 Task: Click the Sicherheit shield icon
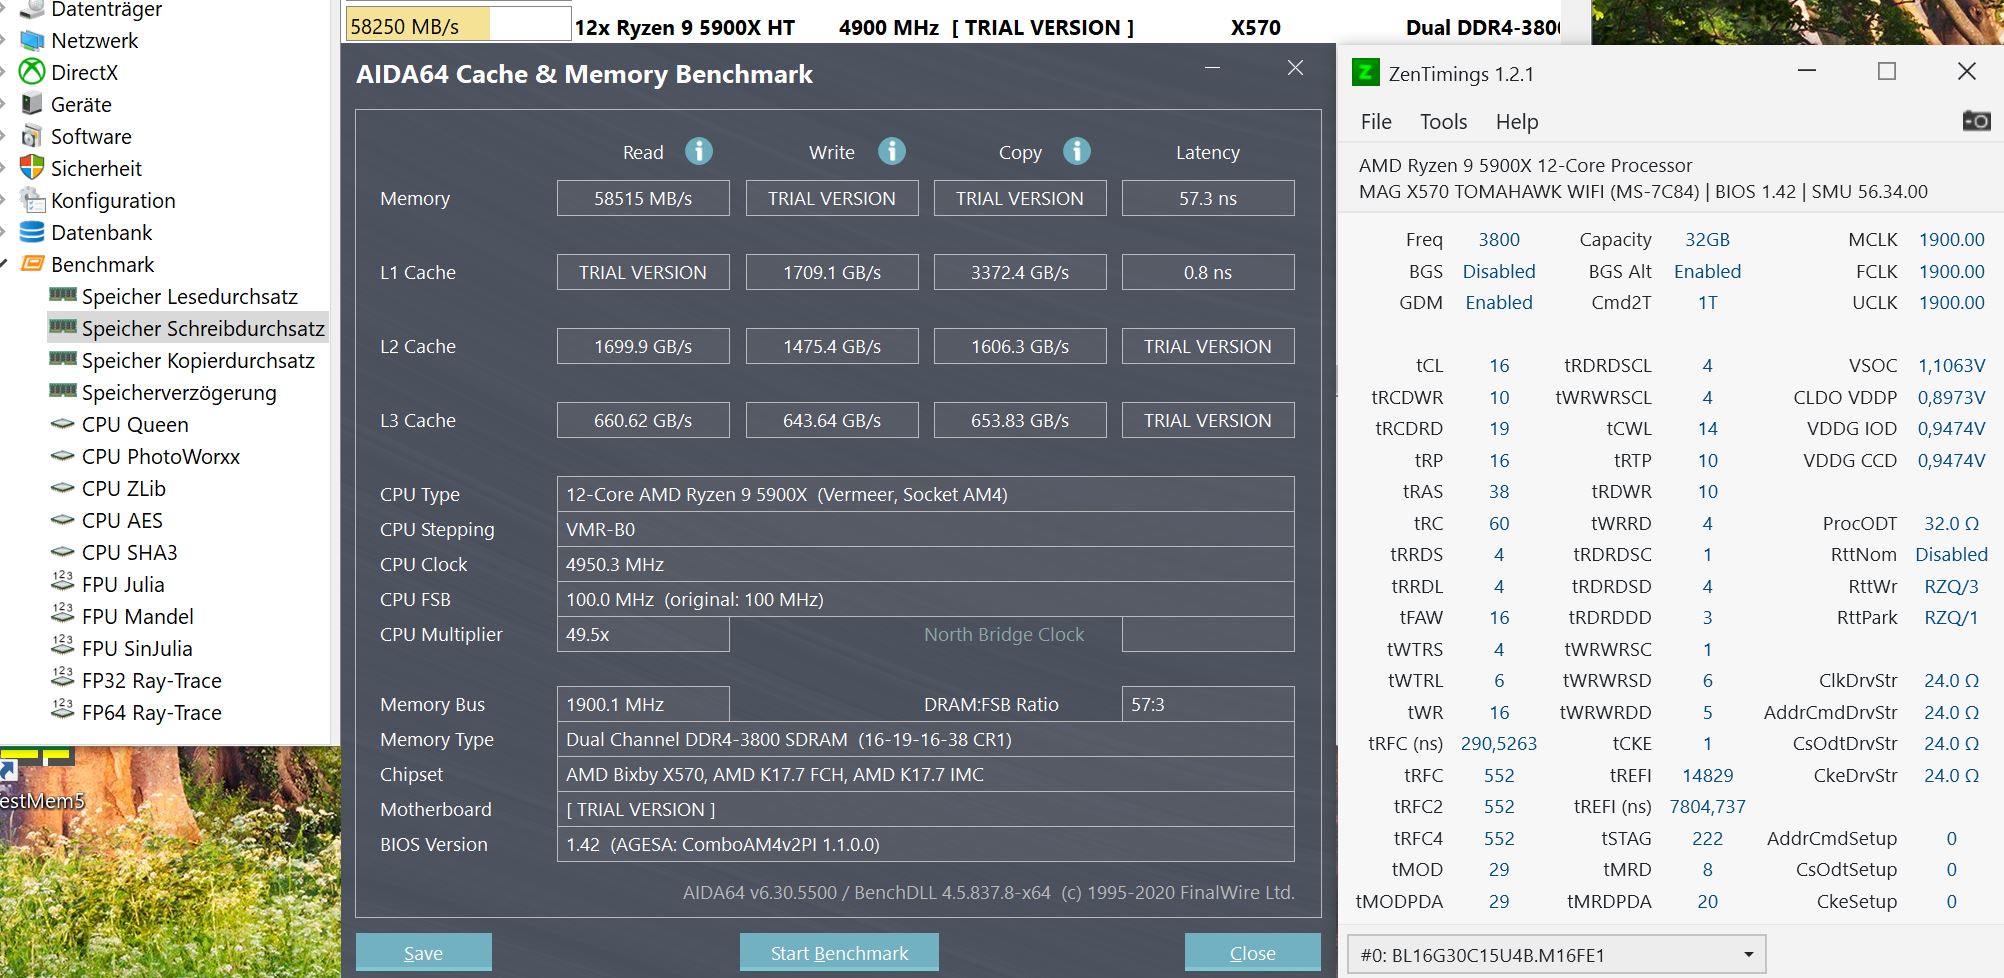click(x=33, y=168)
